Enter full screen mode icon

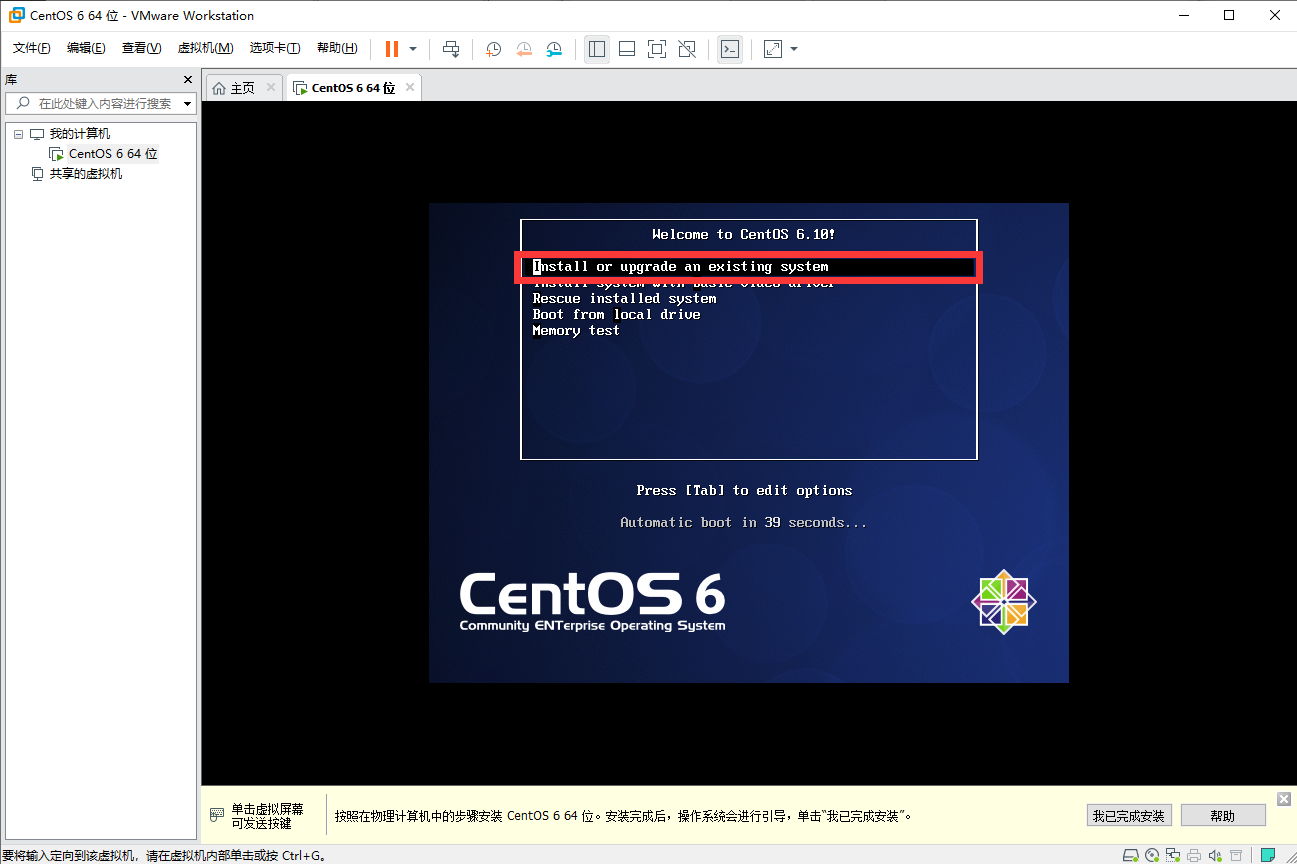pyautogui.click(x=657, y=49)
